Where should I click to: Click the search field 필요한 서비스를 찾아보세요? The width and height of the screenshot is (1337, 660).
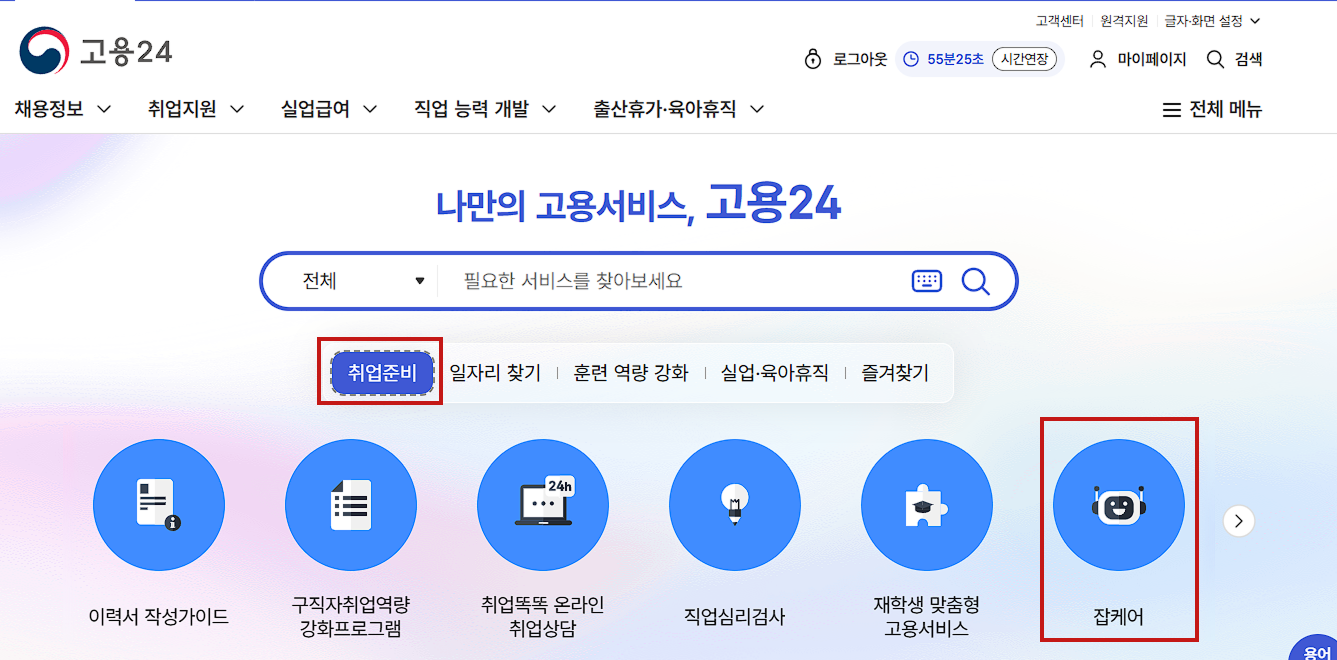pyautogui.click(x=670, y=281)
